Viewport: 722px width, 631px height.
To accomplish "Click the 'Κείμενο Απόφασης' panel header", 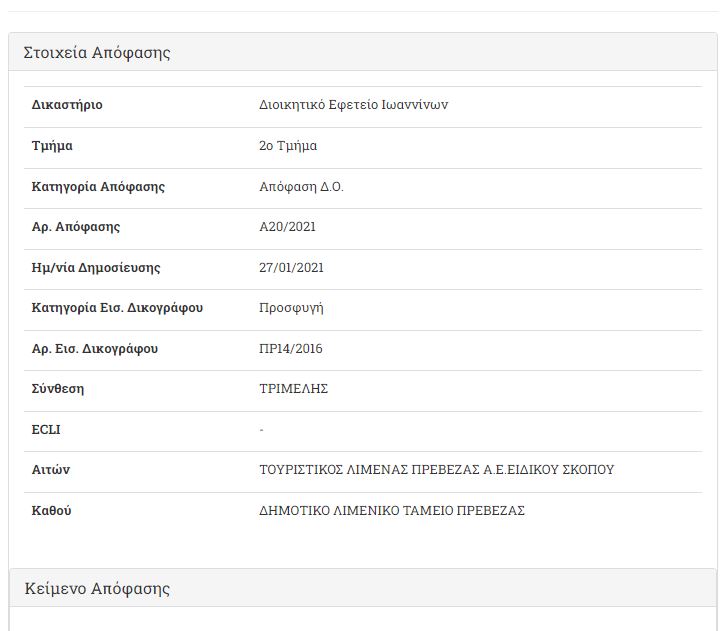I will (x=363, y=588).
